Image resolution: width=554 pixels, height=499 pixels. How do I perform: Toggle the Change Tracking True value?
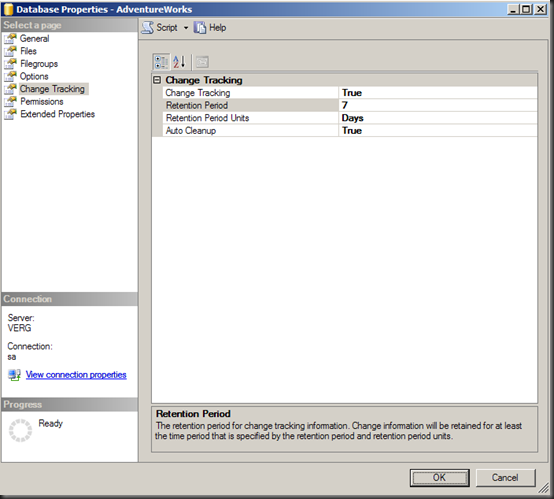coord(437,93)
